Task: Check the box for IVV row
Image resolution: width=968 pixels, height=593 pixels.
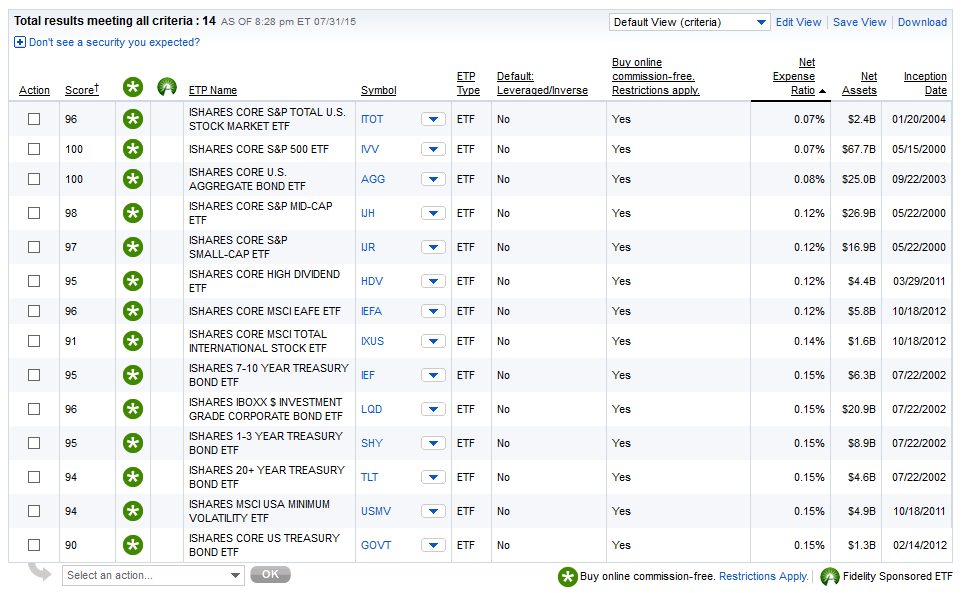Action: pyautogui.click(x=34, y=149)
